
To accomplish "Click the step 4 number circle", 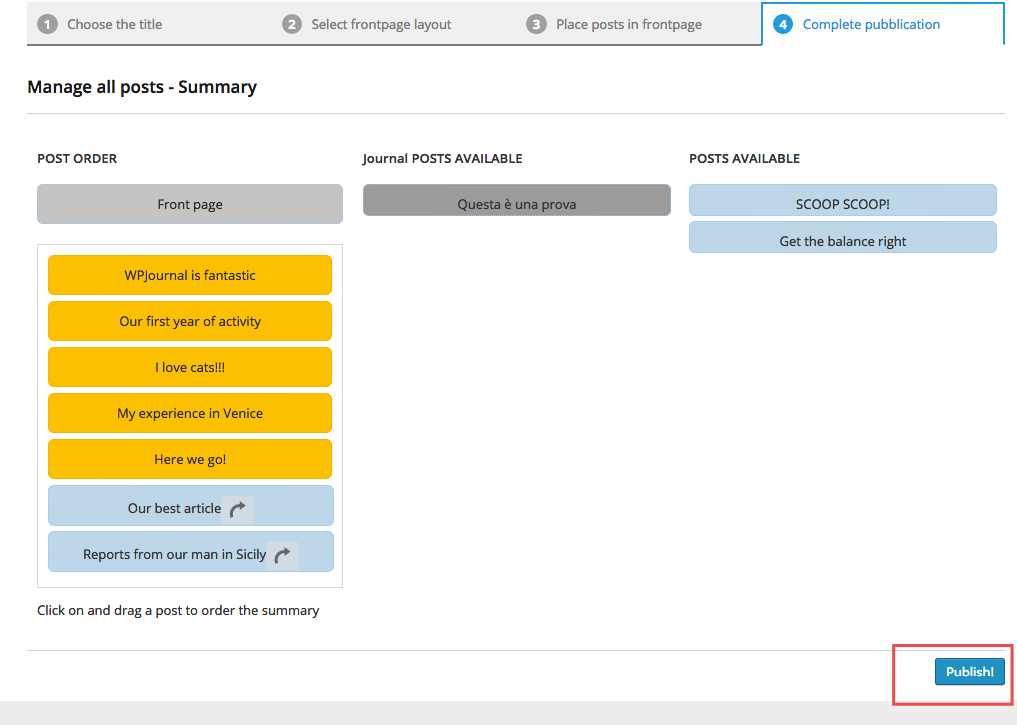I will 783,24.
